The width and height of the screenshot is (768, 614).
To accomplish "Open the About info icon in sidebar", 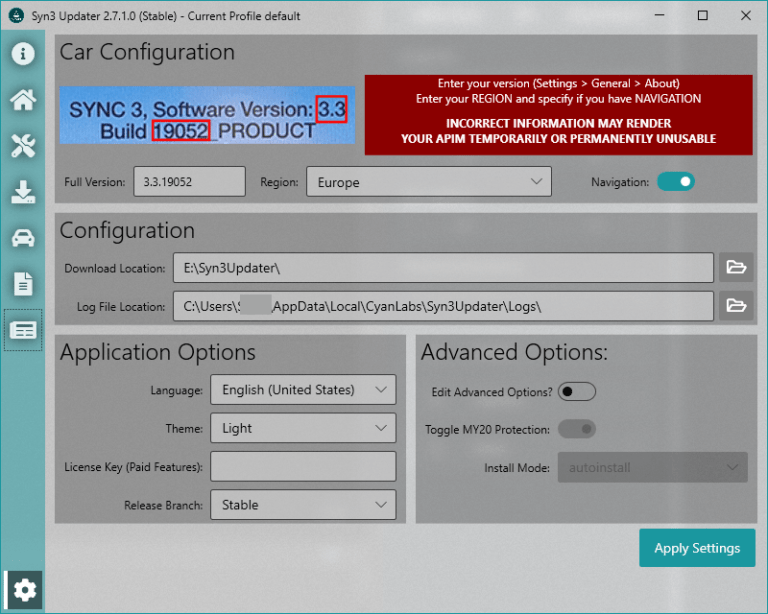I will [23, 53].
